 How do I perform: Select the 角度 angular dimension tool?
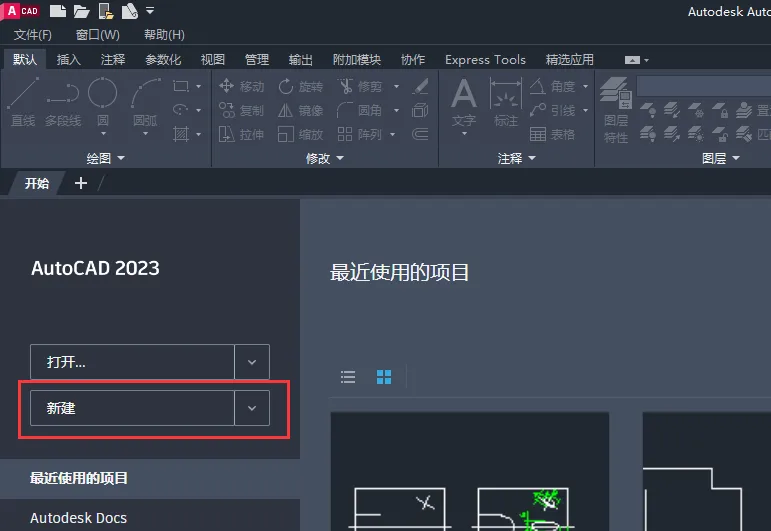point(553,86)
